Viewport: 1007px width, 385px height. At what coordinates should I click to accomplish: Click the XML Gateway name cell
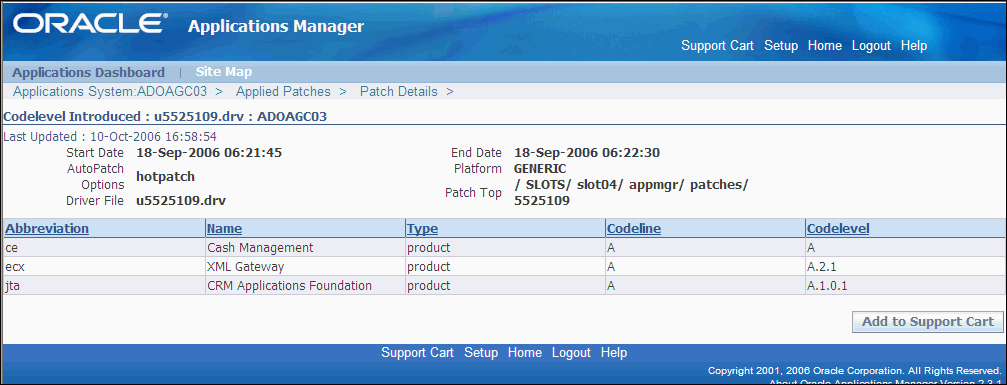305,266
